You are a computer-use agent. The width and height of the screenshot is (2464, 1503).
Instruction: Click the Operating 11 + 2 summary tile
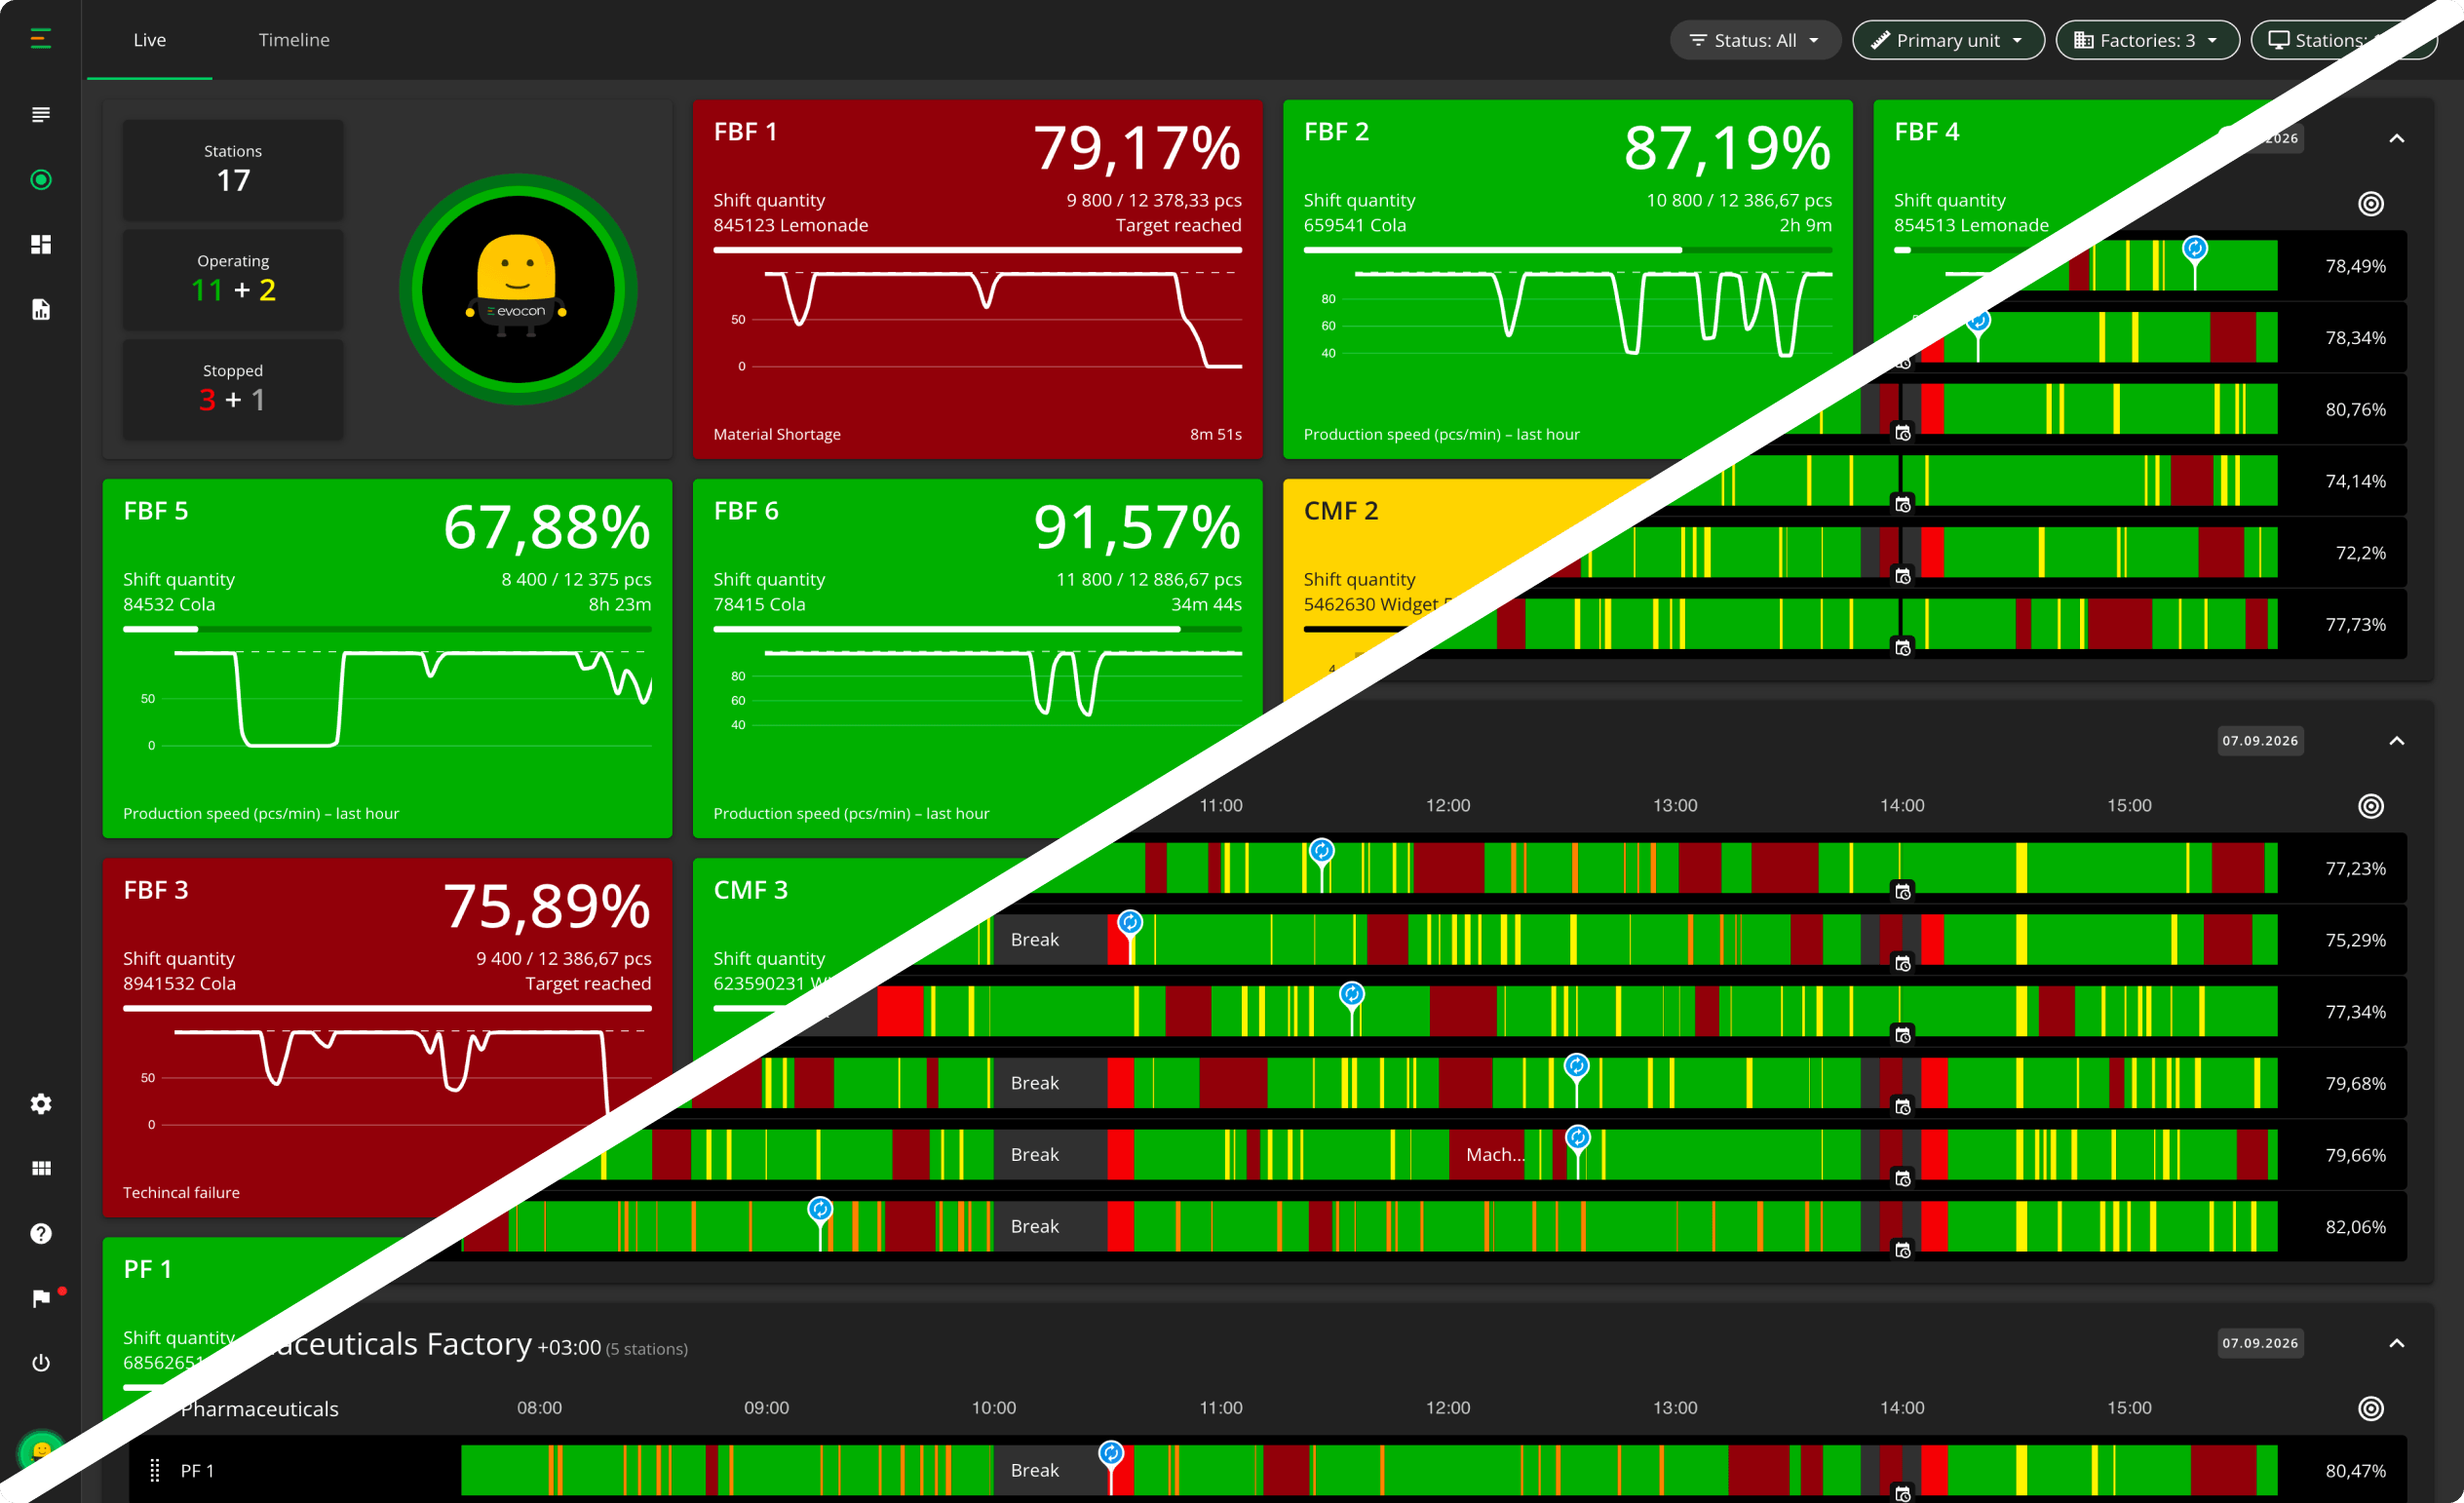coord(233,279)
